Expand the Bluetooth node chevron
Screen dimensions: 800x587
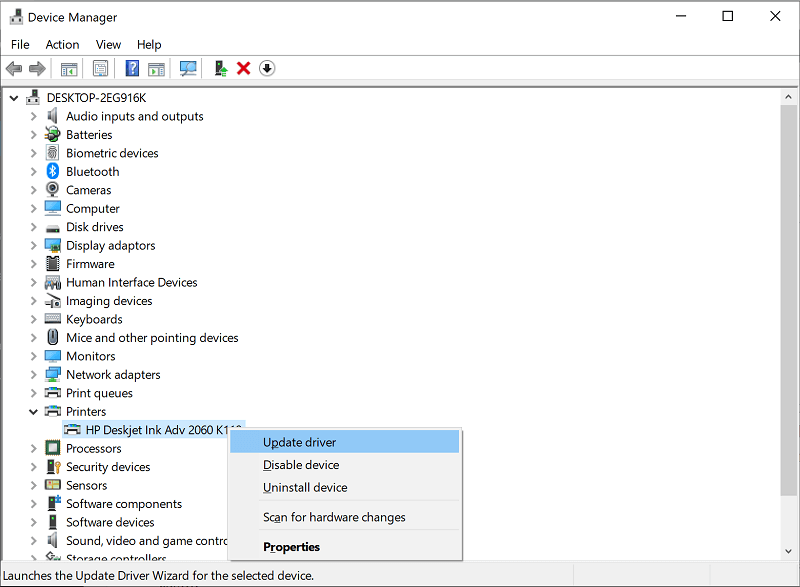pos(34,171)
